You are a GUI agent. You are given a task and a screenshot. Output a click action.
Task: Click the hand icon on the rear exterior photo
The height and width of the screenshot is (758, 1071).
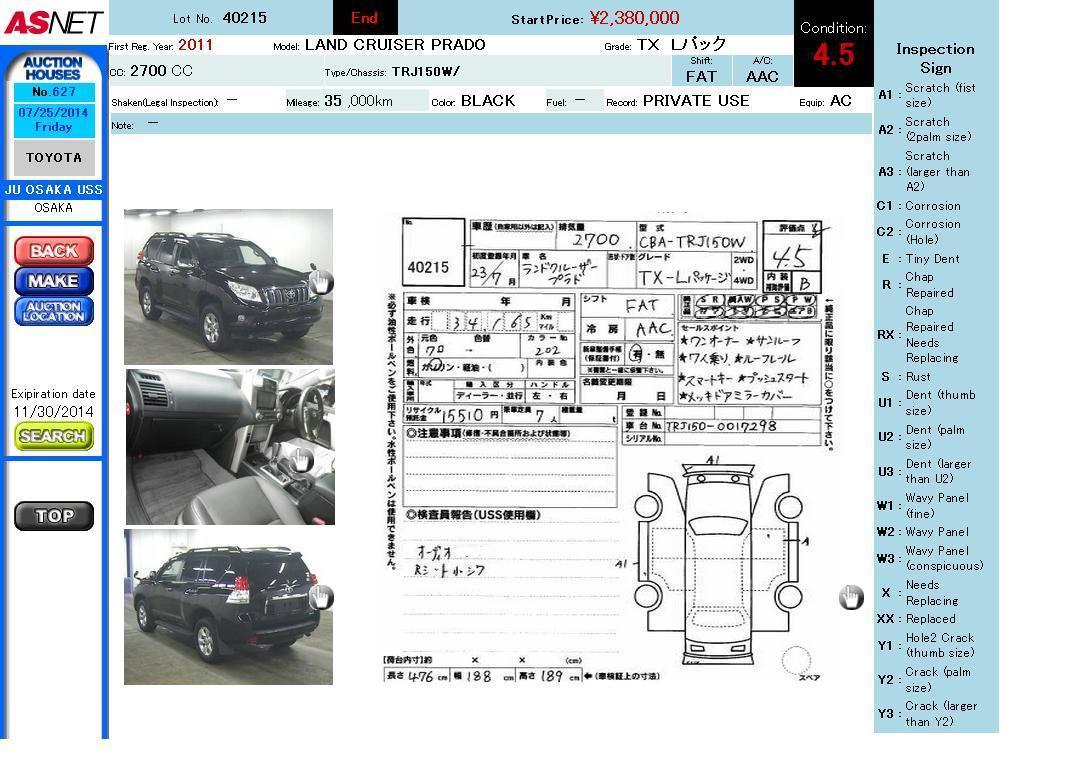point(319,597)
